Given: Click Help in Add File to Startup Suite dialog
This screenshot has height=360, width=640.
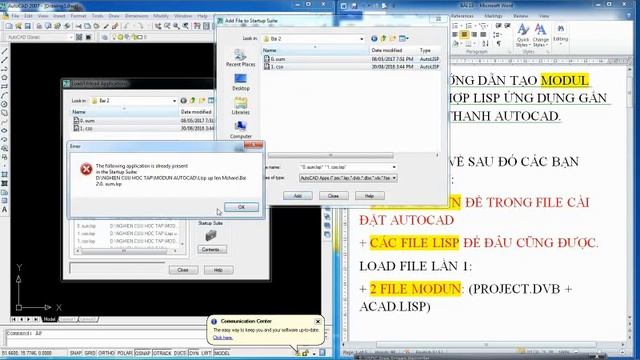Looking at the screenshot, I should pos(369,196).
